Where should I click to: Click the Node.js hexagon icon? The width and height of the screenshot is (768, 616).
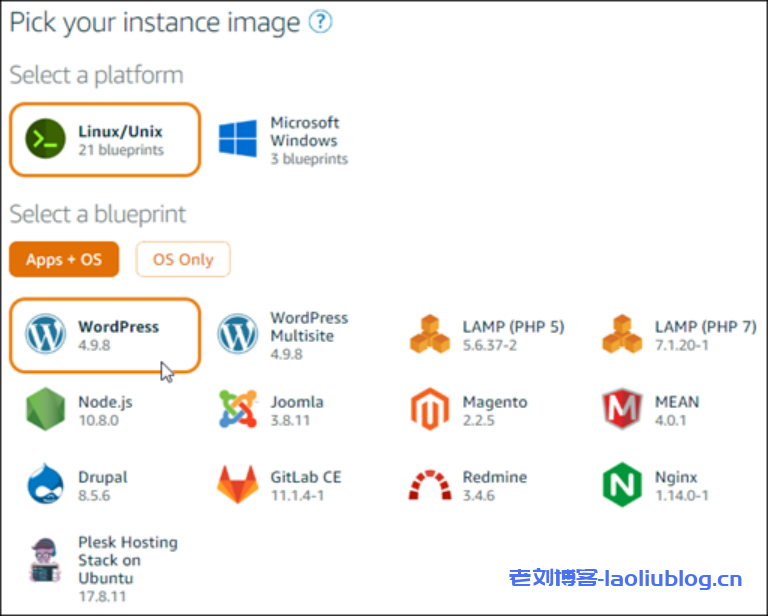45,410
